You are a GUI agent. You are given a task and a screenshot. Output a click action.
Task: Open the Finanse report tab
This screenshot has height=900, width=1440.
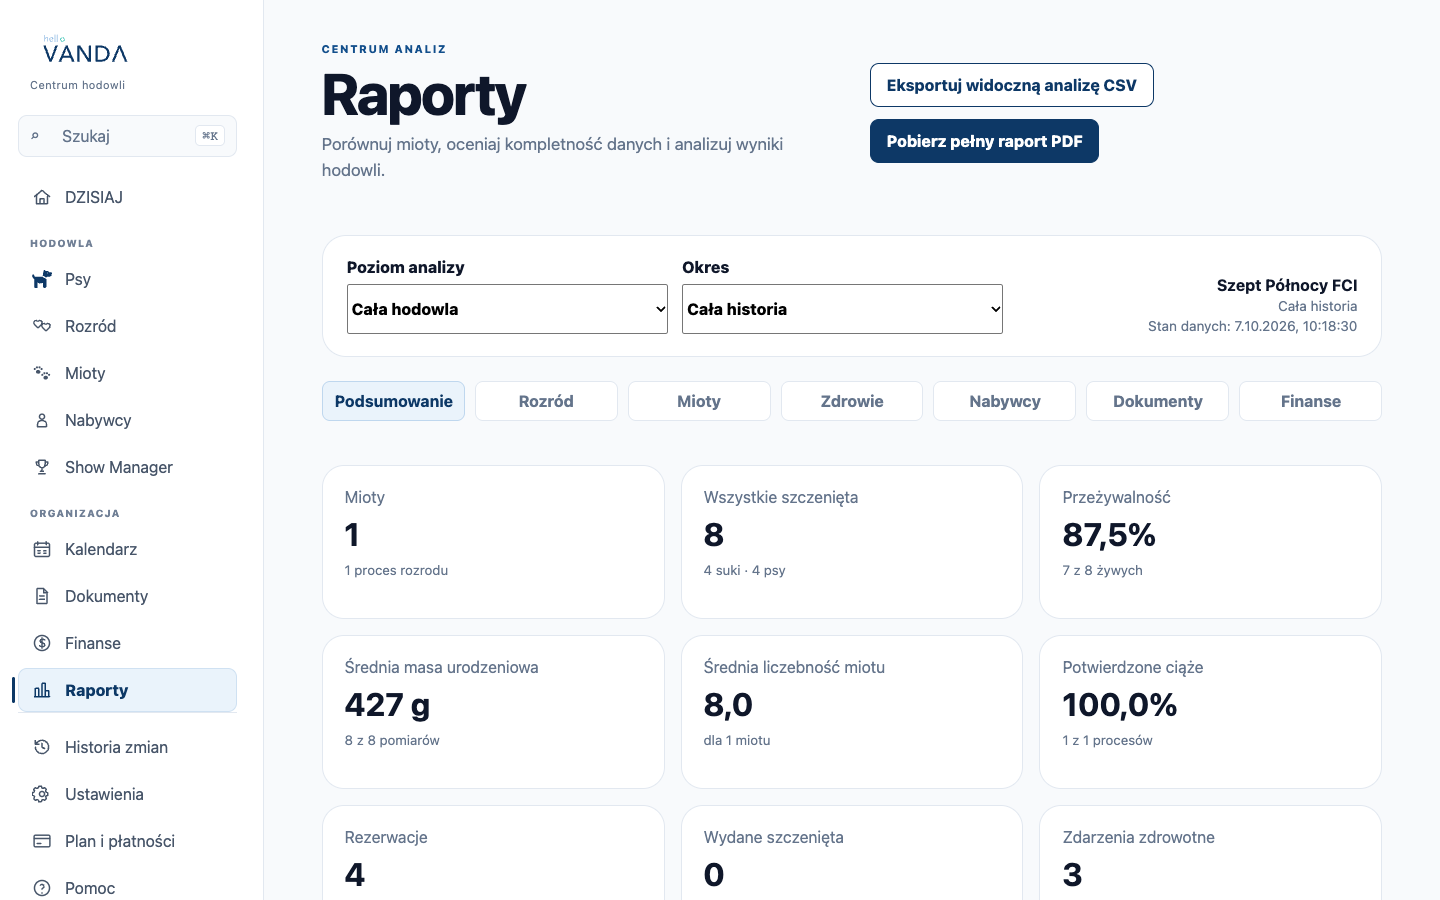click(1311, 401)
